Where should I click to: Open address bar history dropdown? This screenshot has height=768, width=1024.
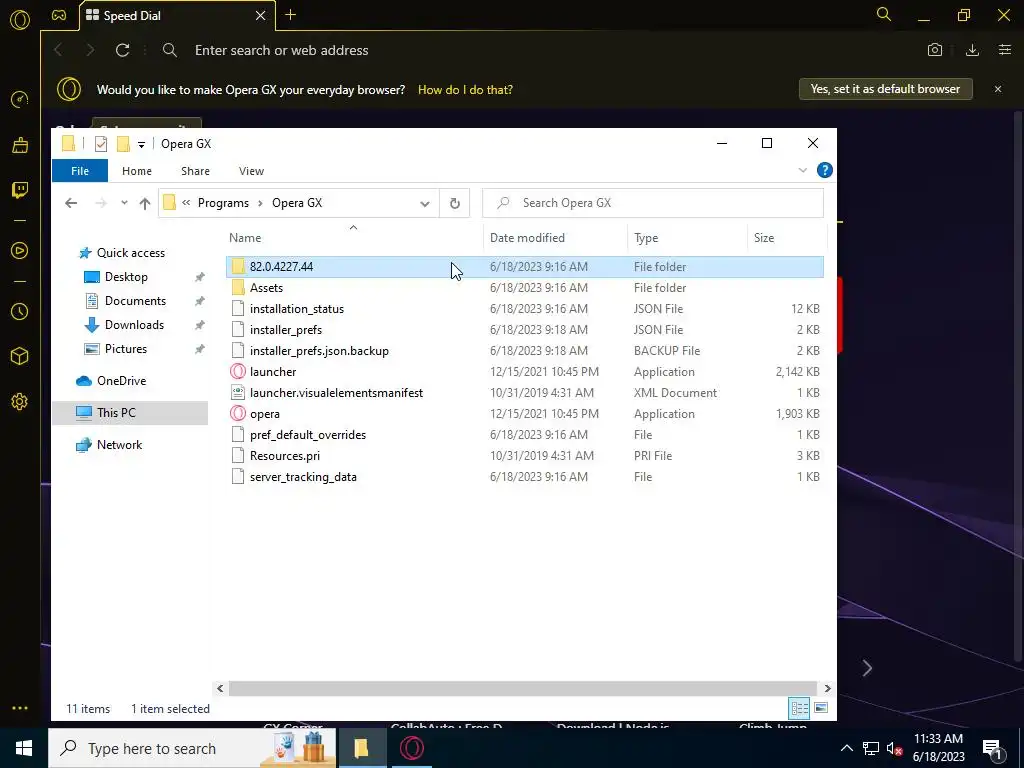(424, 204)
